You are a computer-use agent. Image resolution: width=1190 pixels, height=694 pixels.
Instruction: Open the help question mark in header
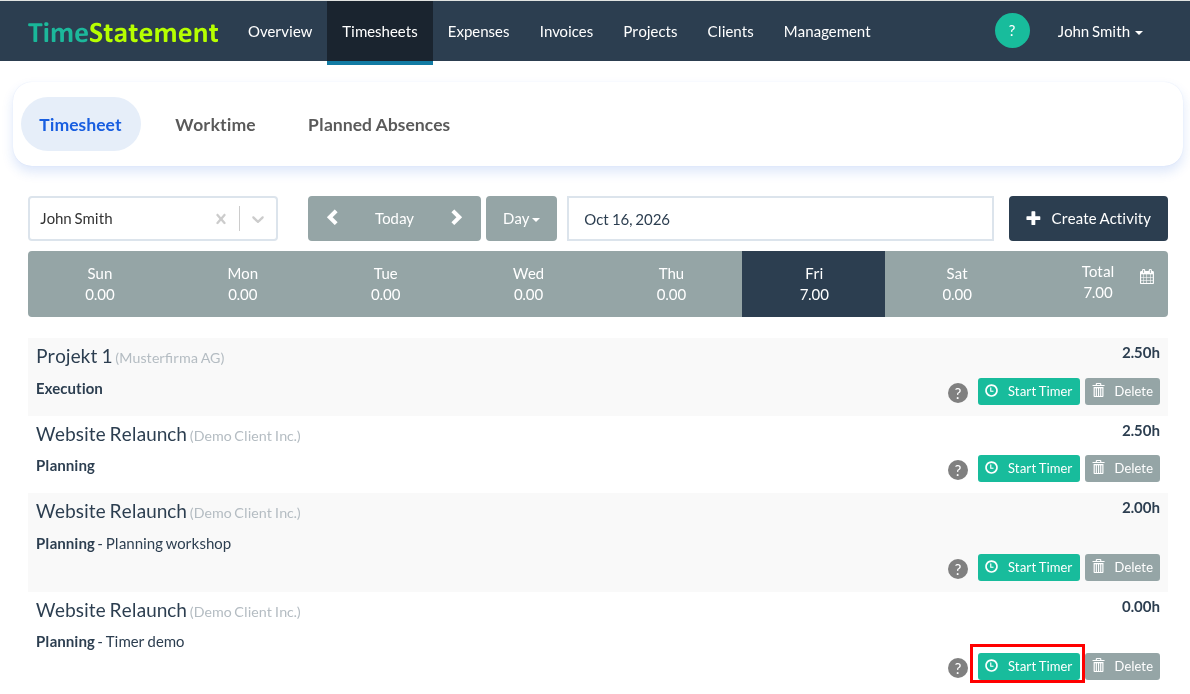pyautogui.click(x=1012, y=31)
